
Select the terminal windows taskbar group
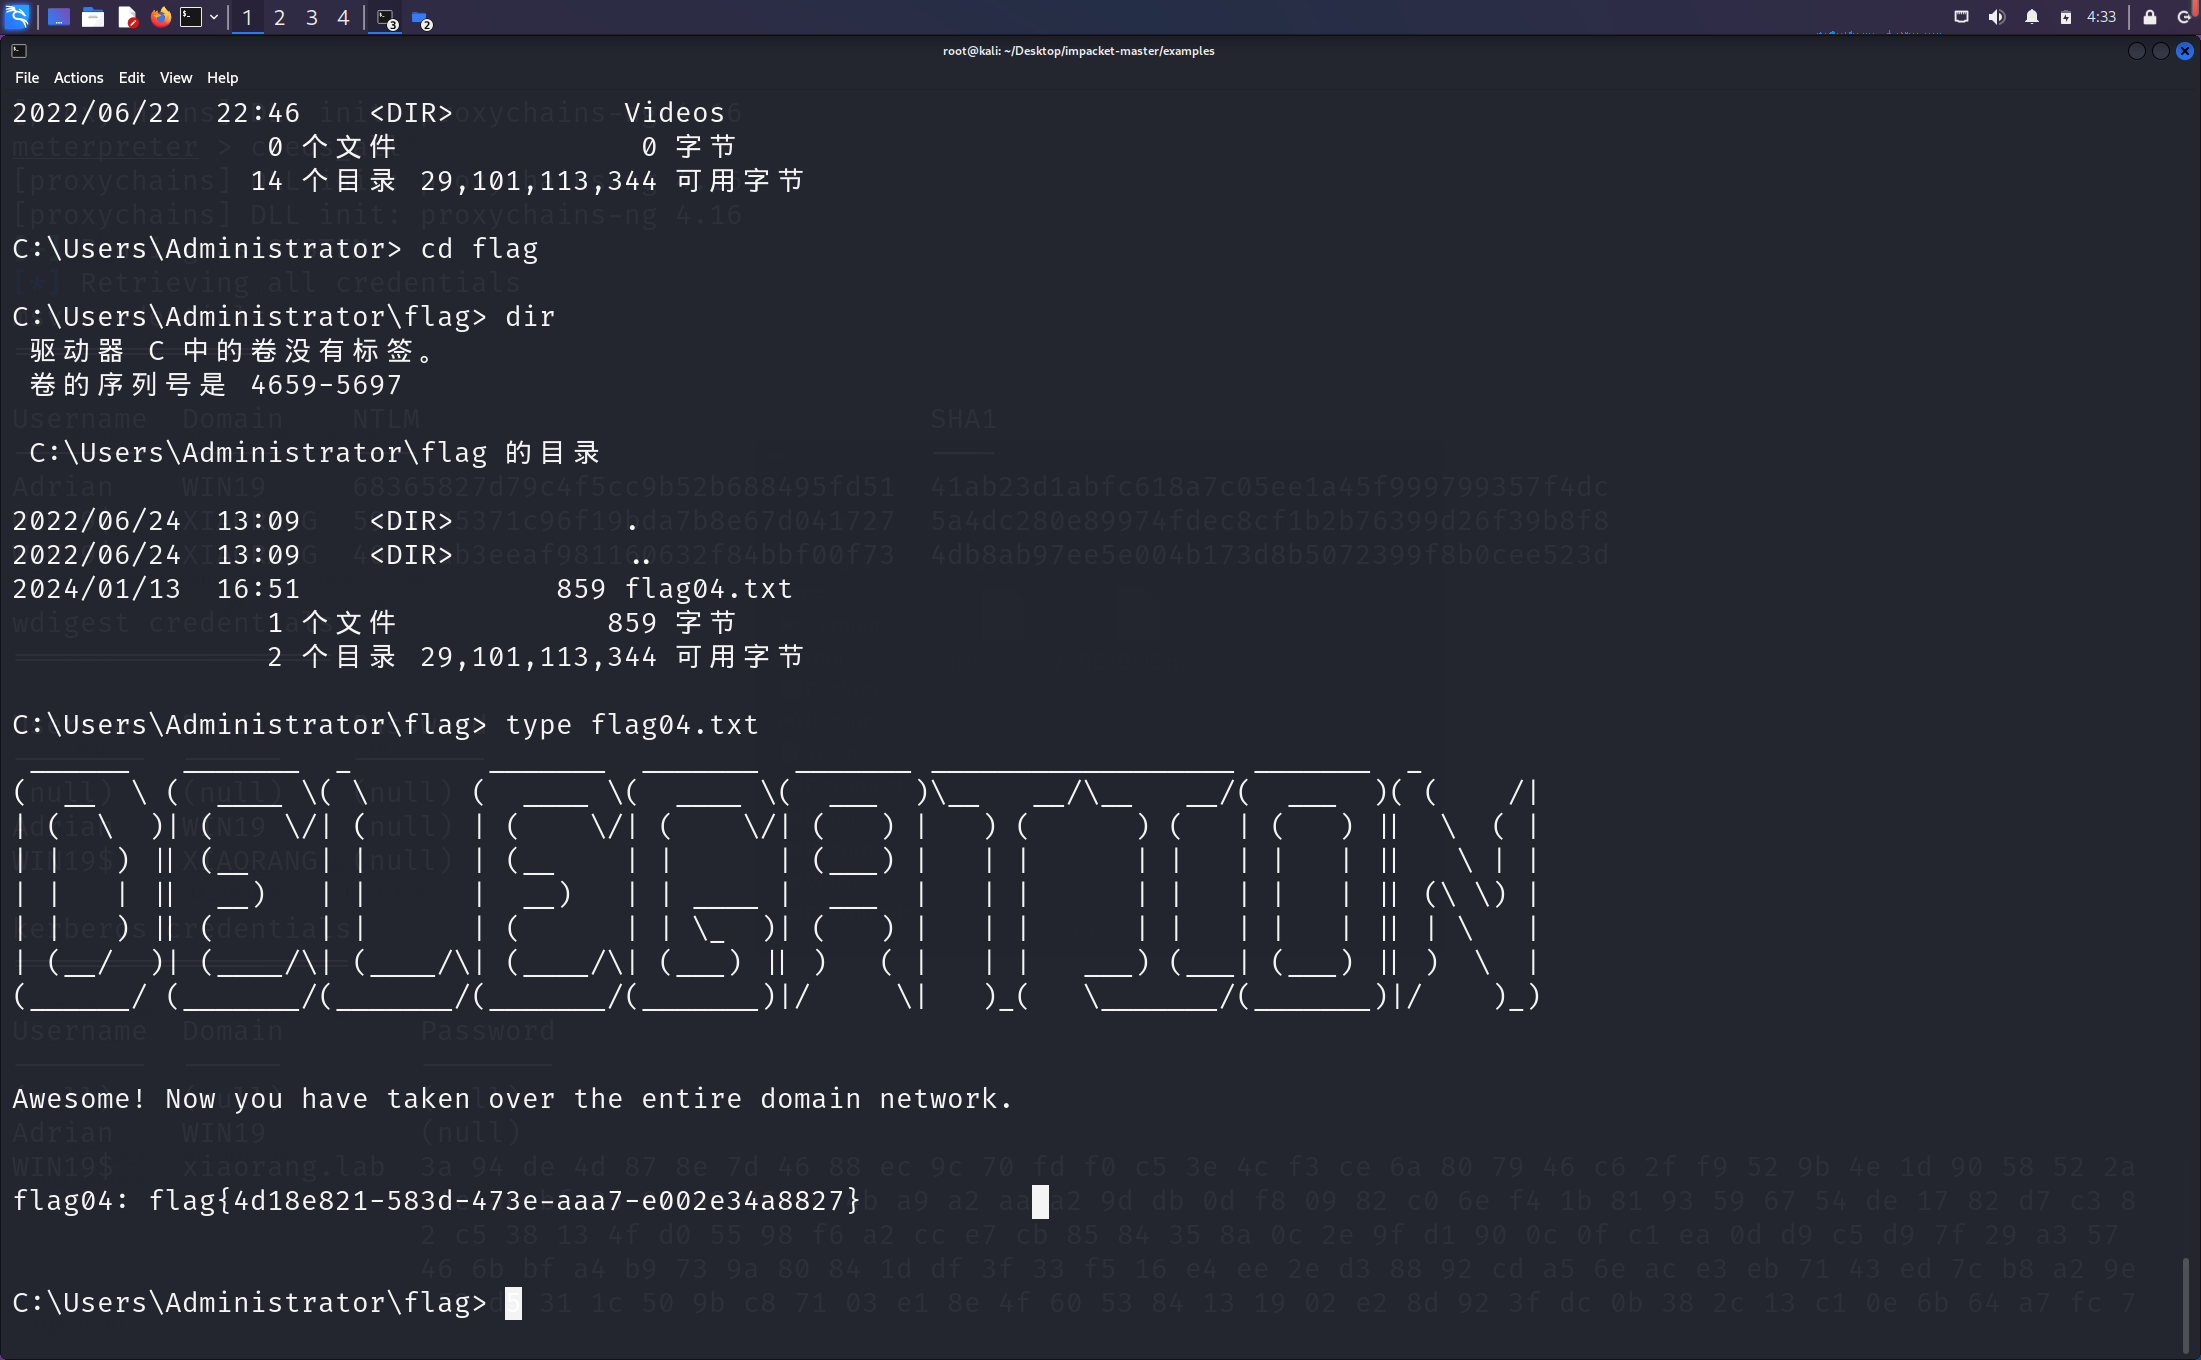387,18
